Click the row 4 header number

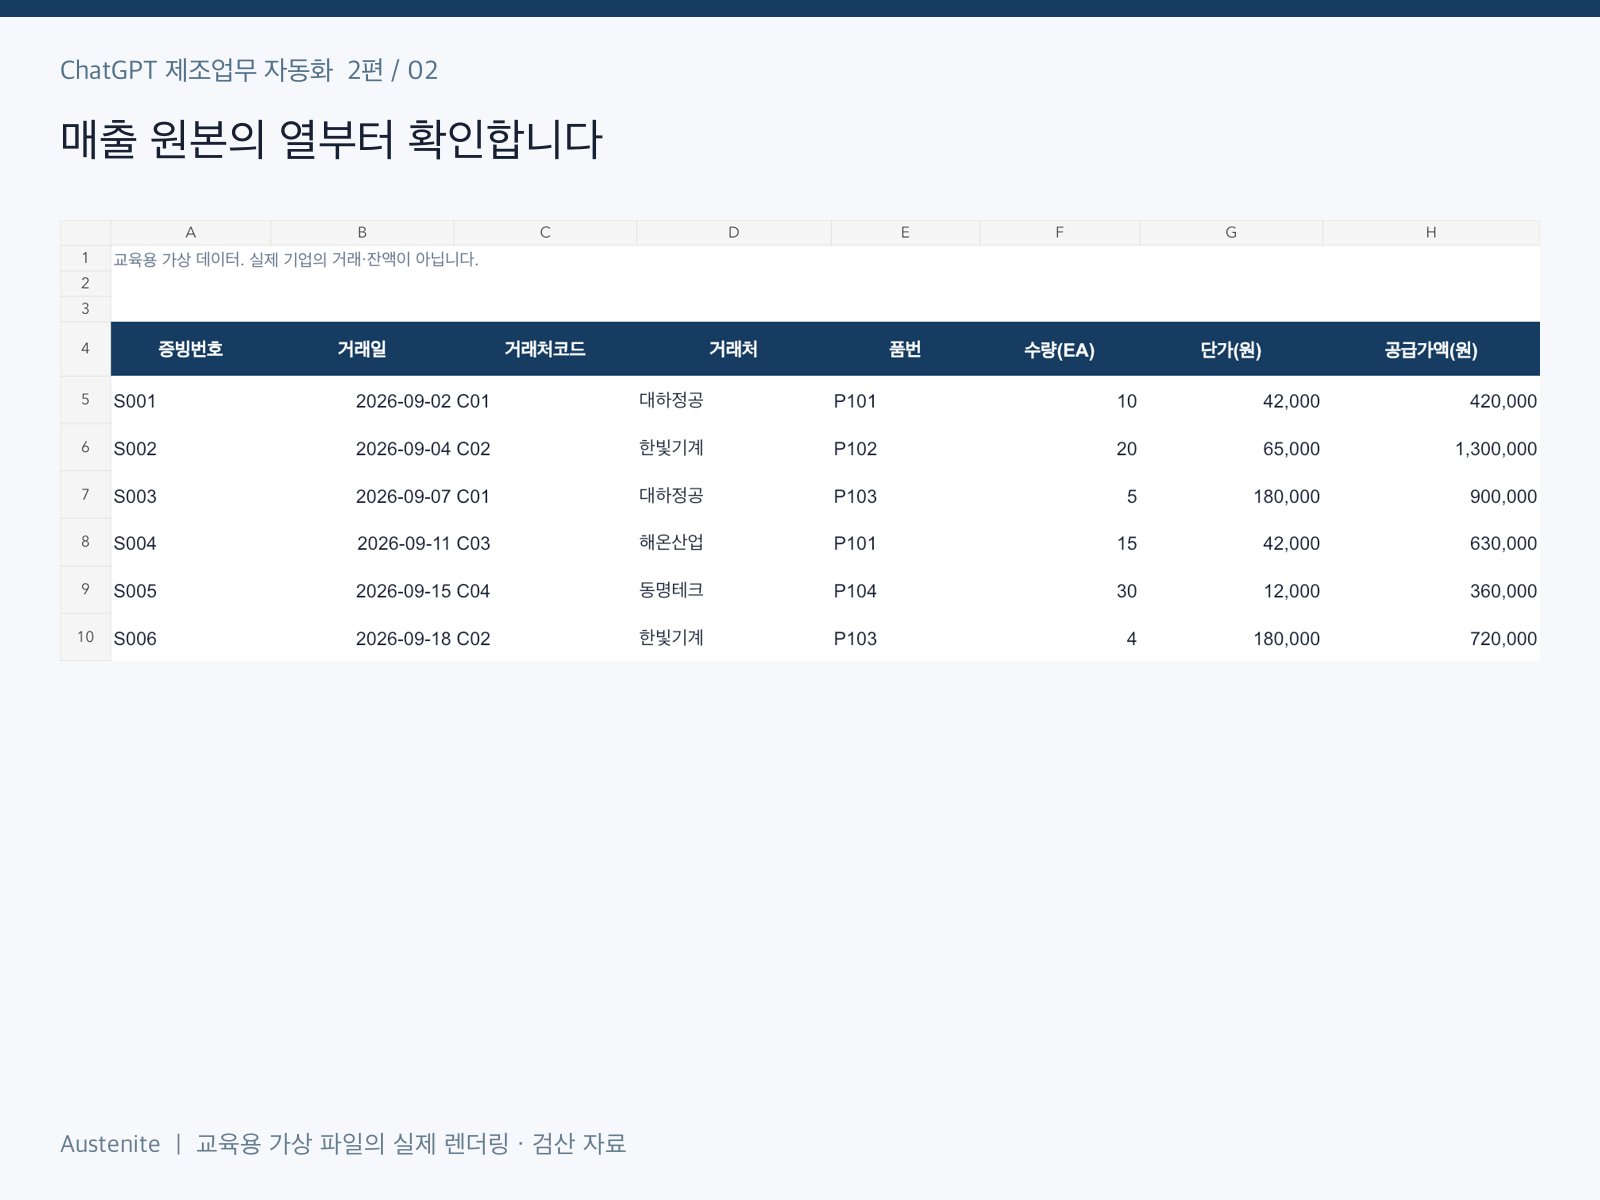point(85,349)
